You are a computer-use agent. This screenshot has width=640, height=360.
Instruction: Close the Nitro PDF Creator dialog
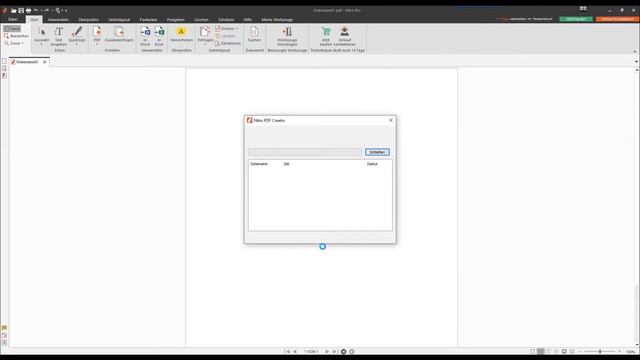(x=391, y=120)
